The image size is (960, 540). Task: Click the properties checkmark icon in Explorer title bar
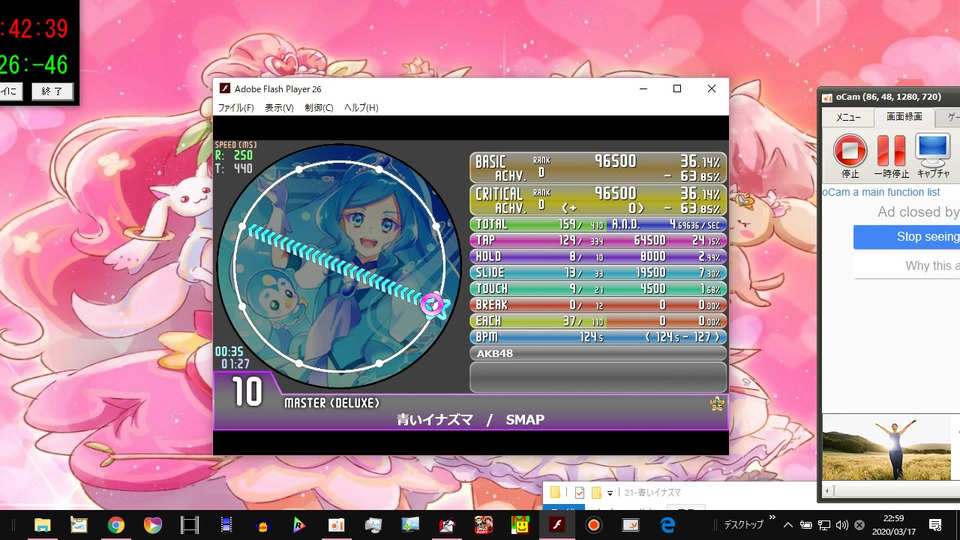pyautogui.click(x=579, y=492)
